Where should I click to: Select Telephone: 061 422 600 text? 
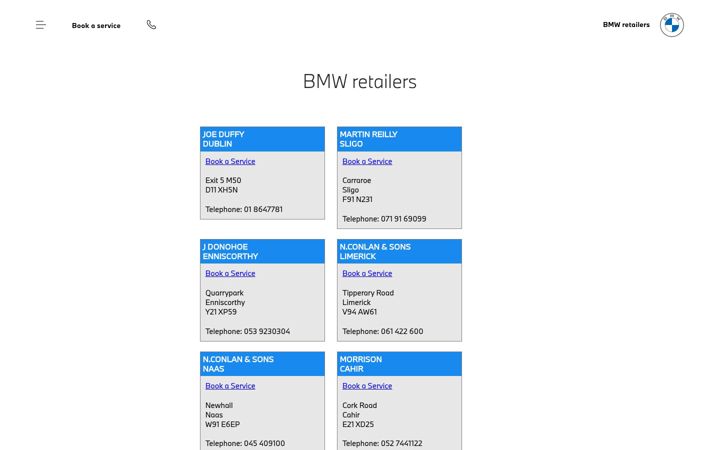(382, 331)
